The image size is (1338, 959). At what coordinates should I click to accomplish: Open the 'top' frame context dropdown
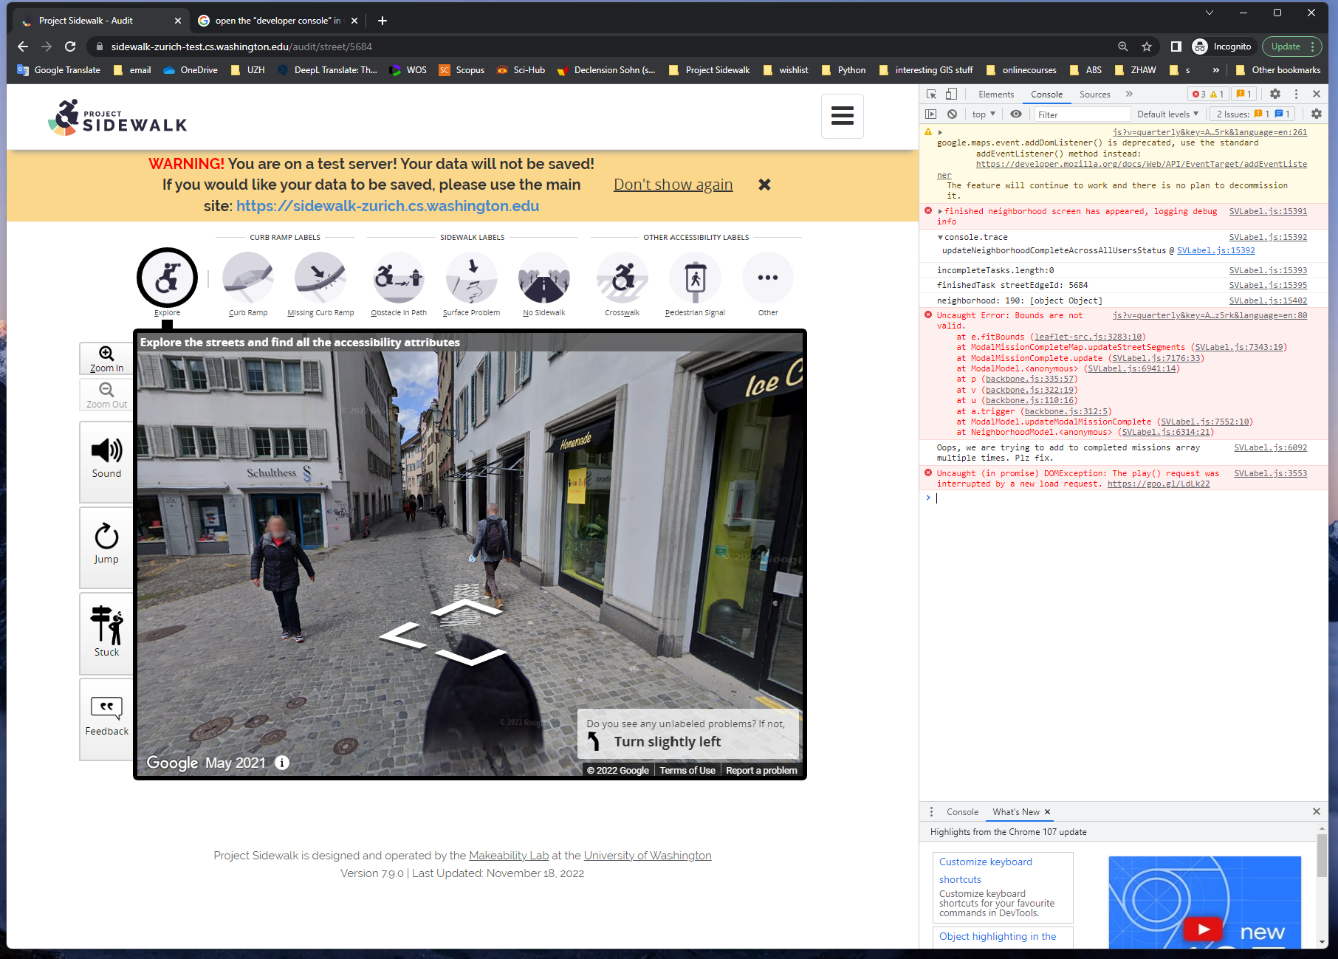981,113
